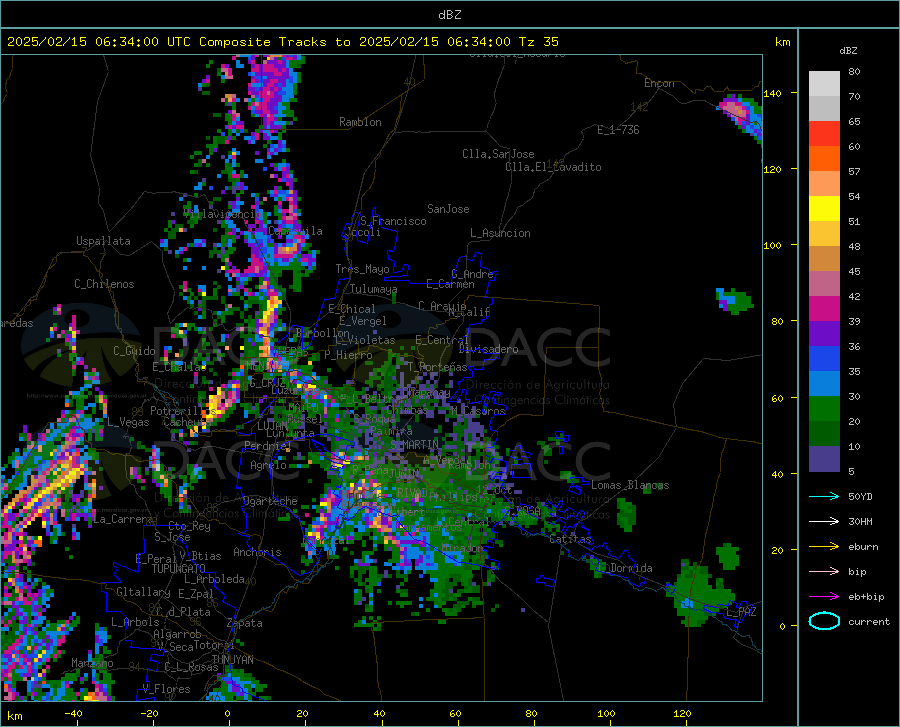Click the Divisadero map label
The width and height of the screenshot is (900, 727).
click(488, 349)
